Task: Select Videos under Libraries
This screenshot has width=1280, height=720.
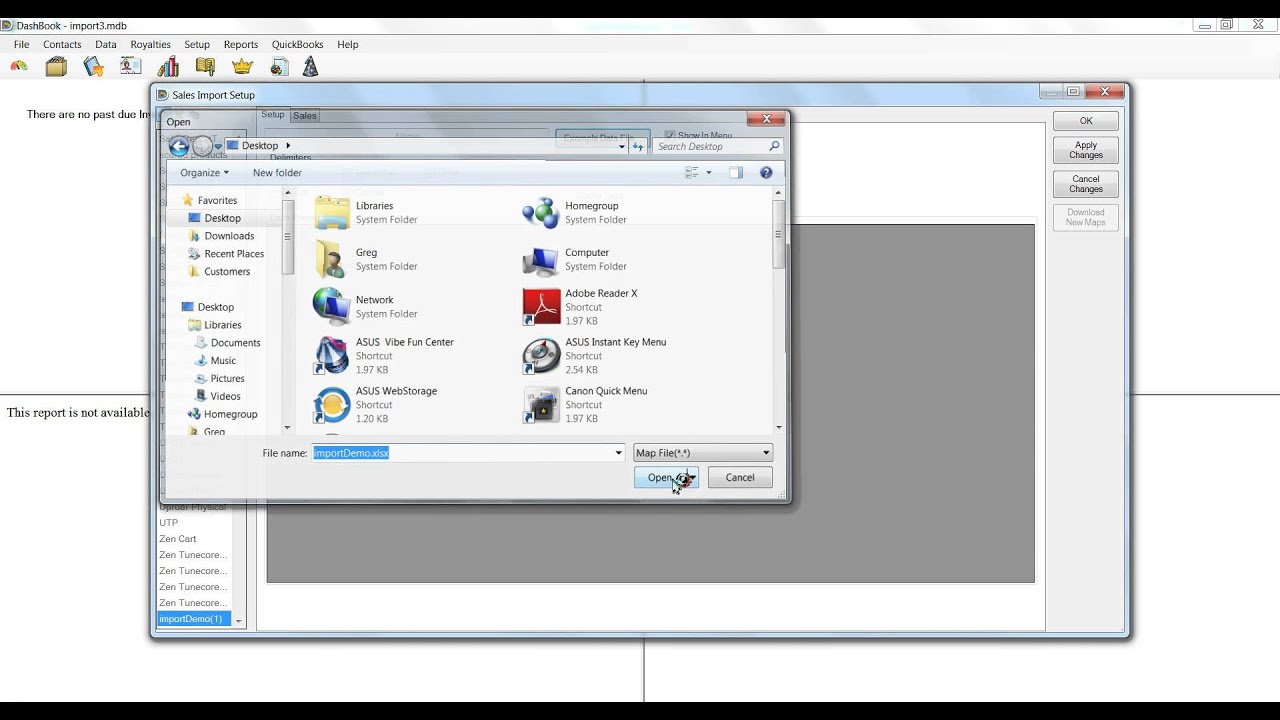Action: pos(225,397)
